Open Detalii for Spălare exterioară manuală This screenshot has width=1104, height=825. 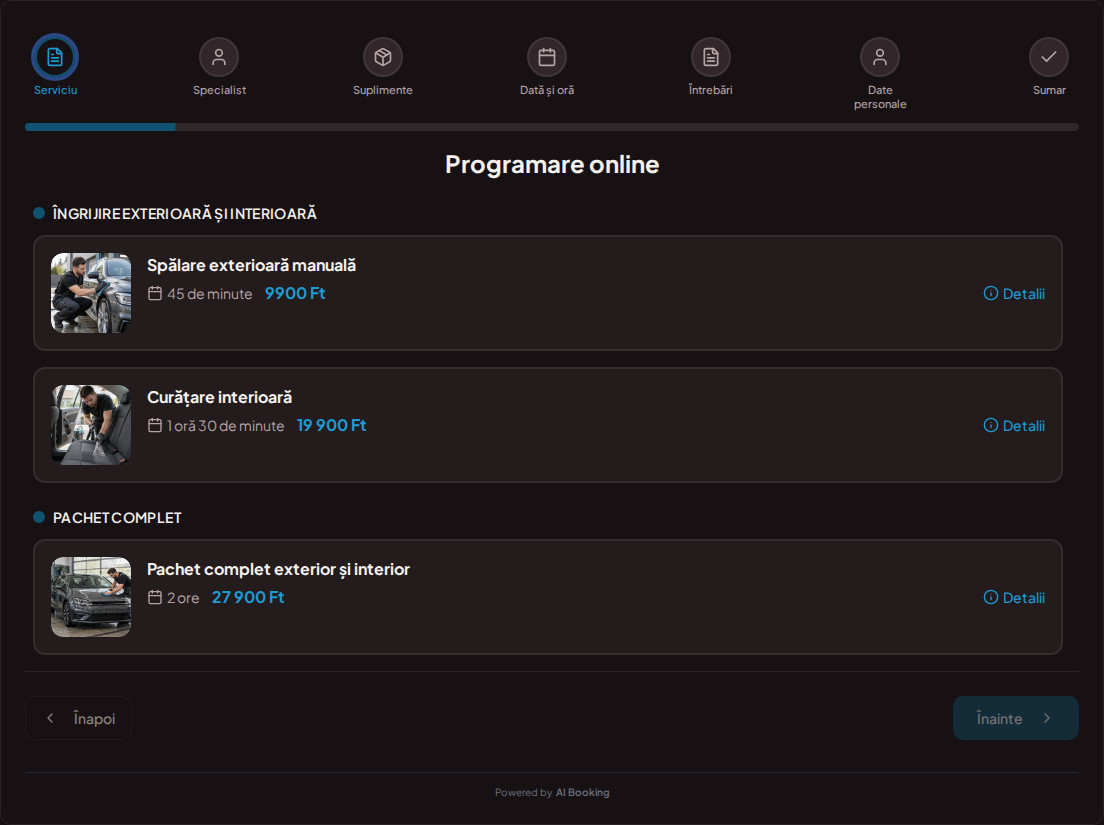(x=1014, y=294)
